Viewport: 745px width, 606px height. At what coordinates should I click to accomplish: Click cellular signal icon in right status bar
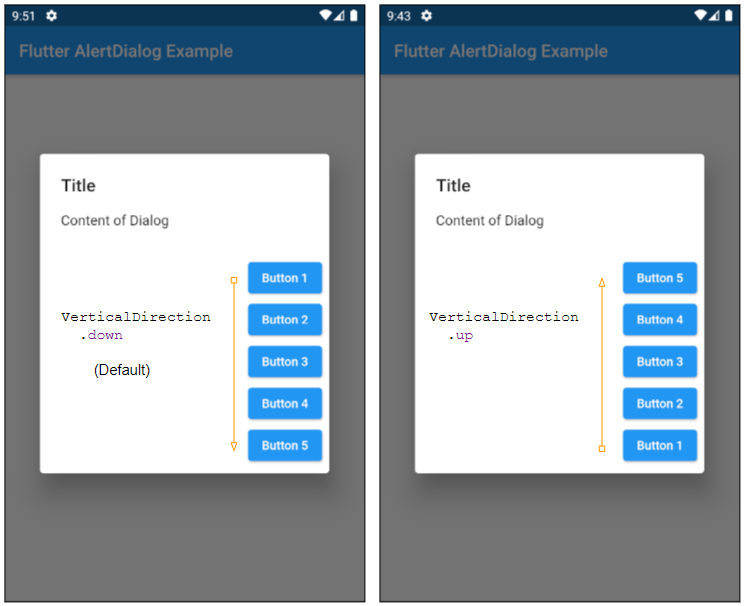pyautogui.click(x=714, y=16)
